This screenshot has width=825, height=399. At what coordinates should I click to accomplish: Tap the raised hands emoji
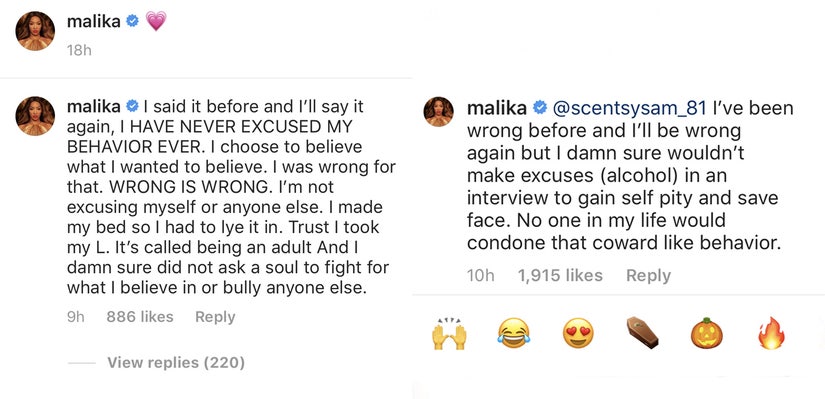pos(449,334)
